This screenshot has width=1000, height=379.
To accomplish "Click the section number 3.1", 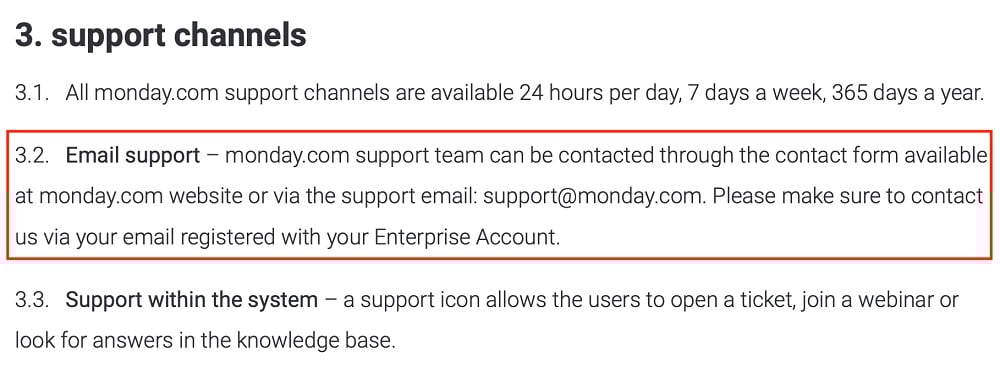I will (x=32, y=93).
